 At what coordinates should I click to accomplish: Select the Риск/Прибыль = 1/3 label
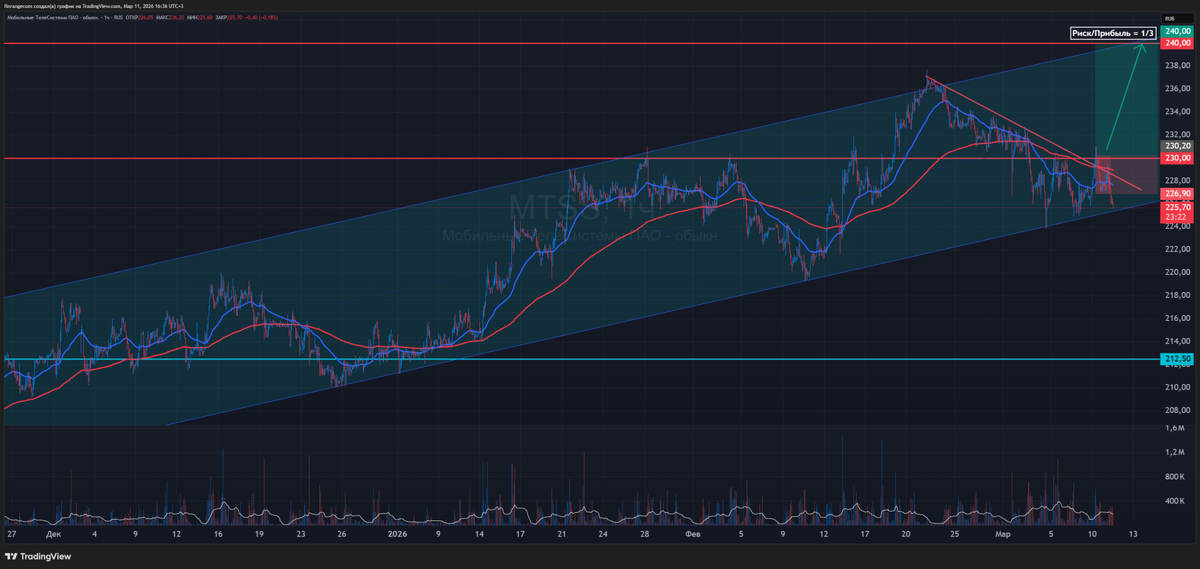pyautogui.click(x=1112, y=34)
